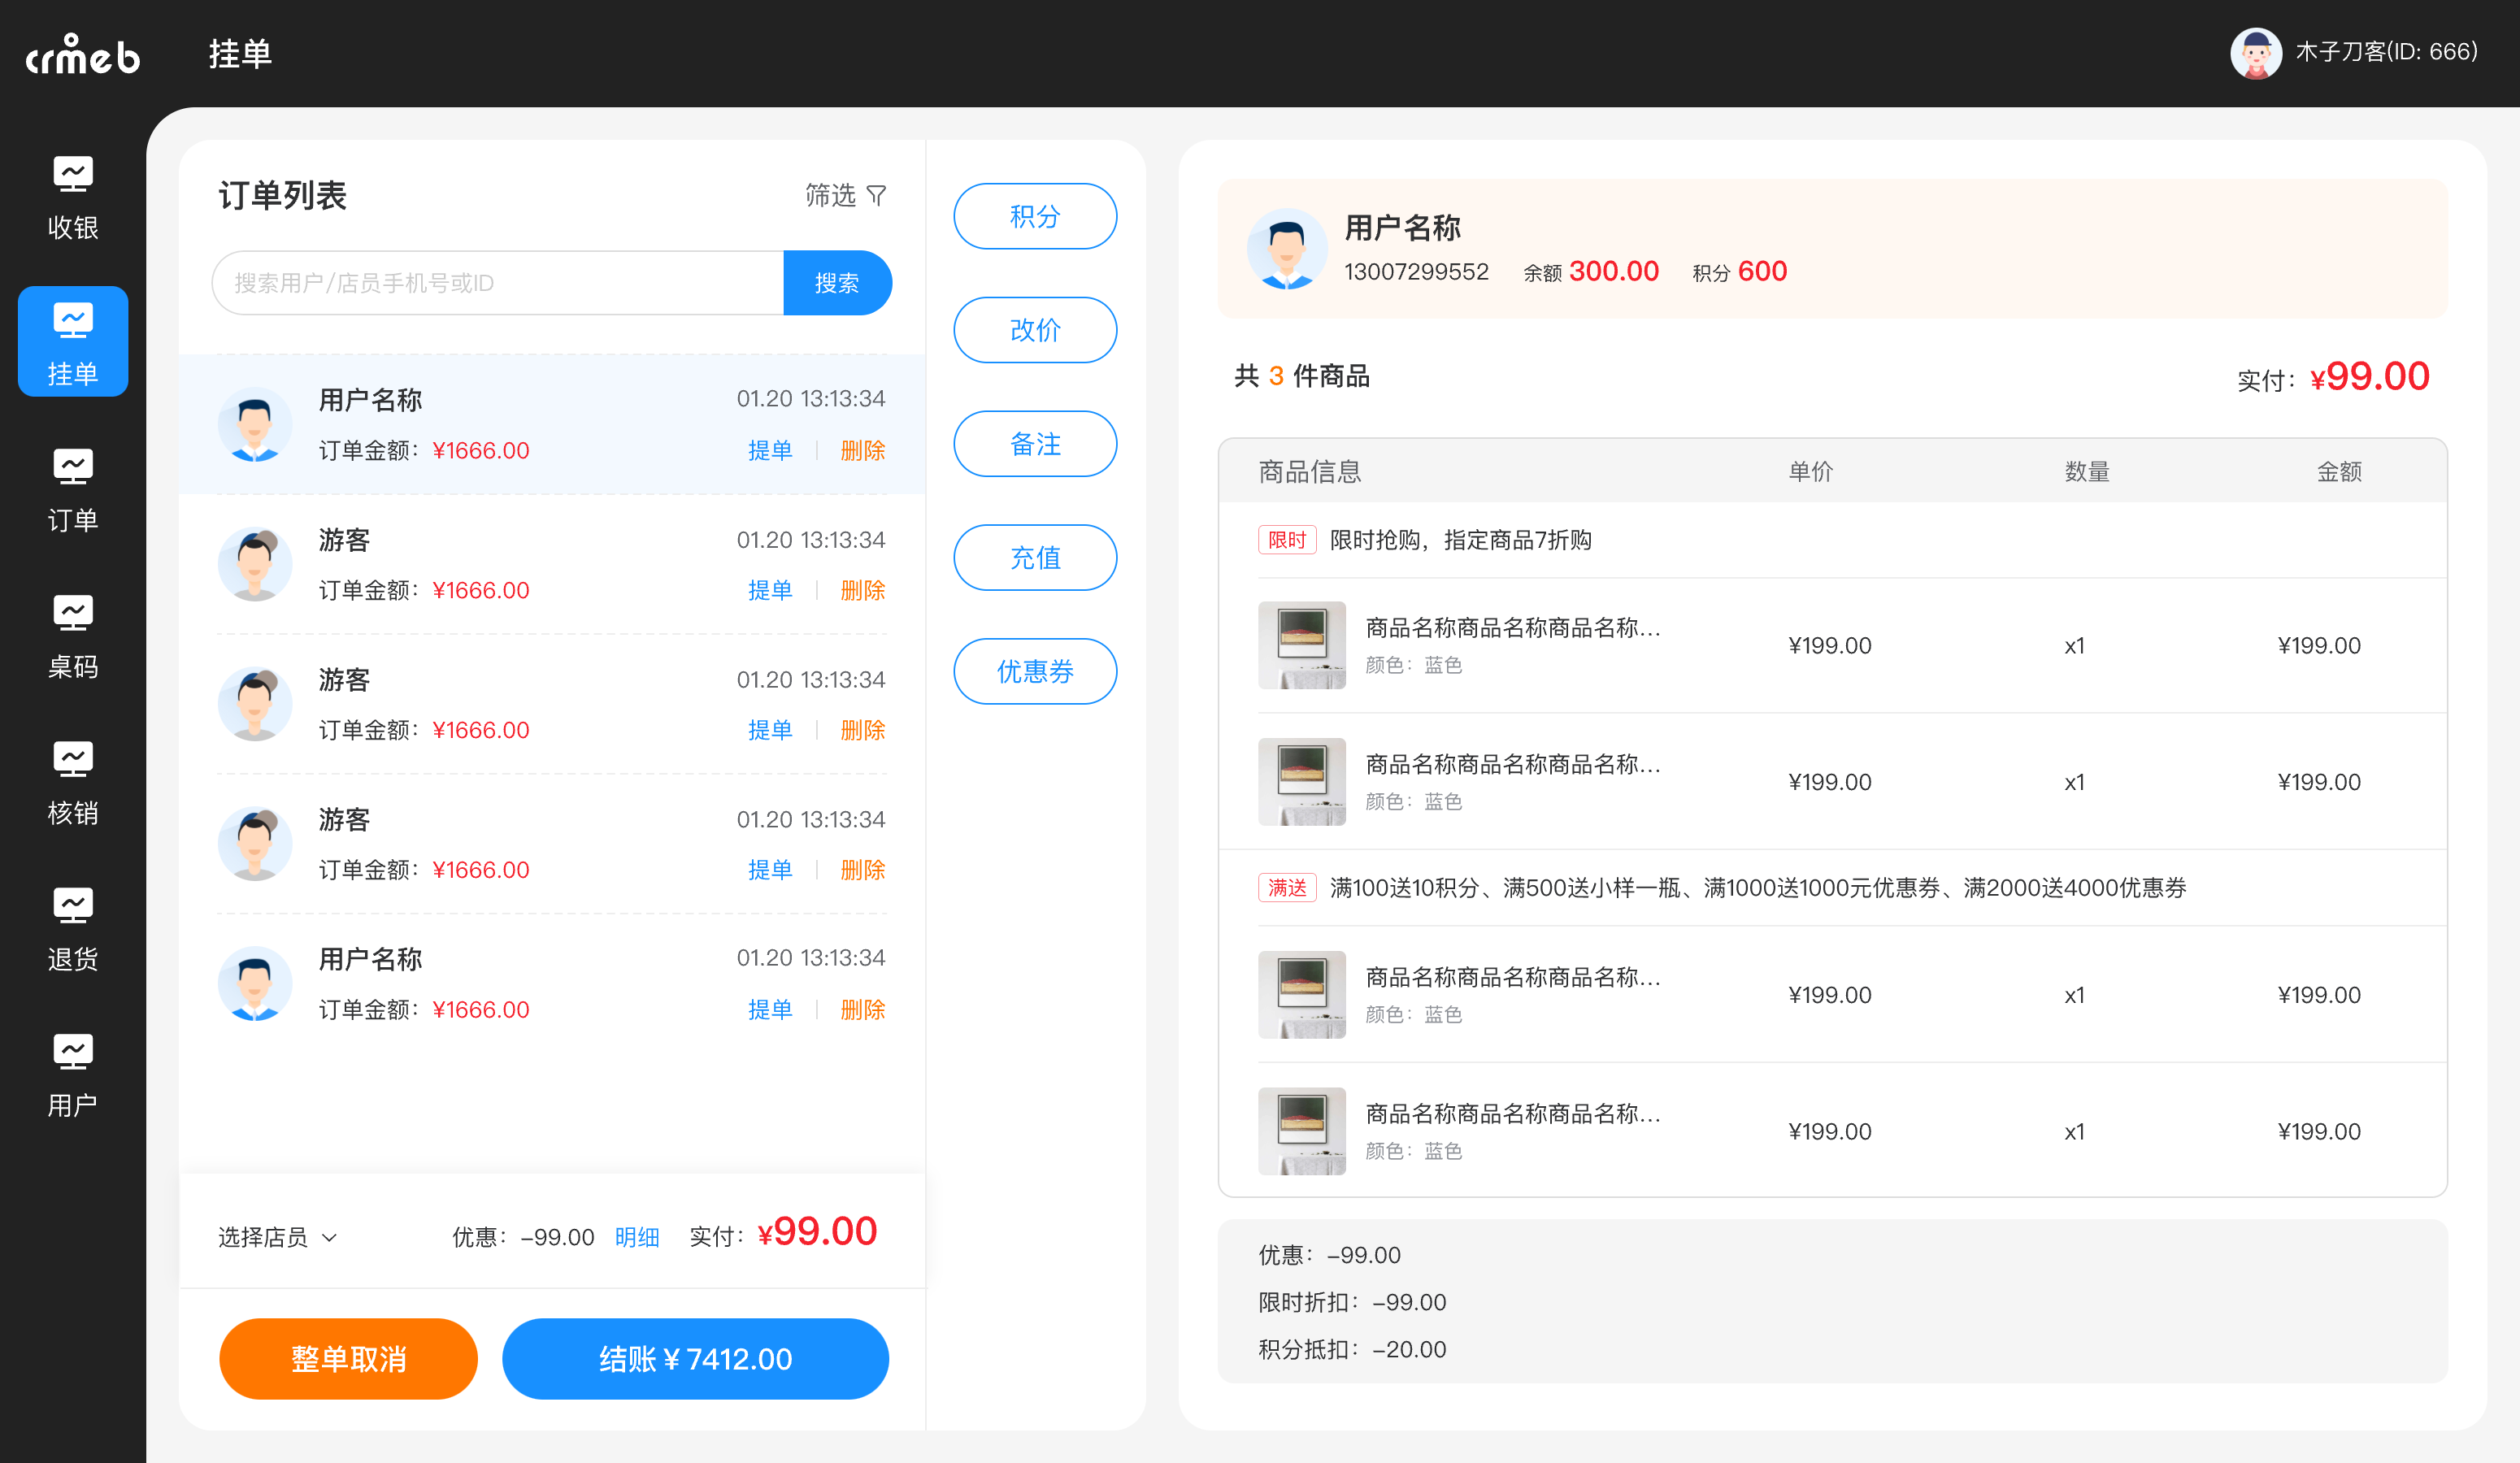This screenshot has width=2520, height=1463.
Task: Open the 筛选 filter funnel
Action: 846,195
